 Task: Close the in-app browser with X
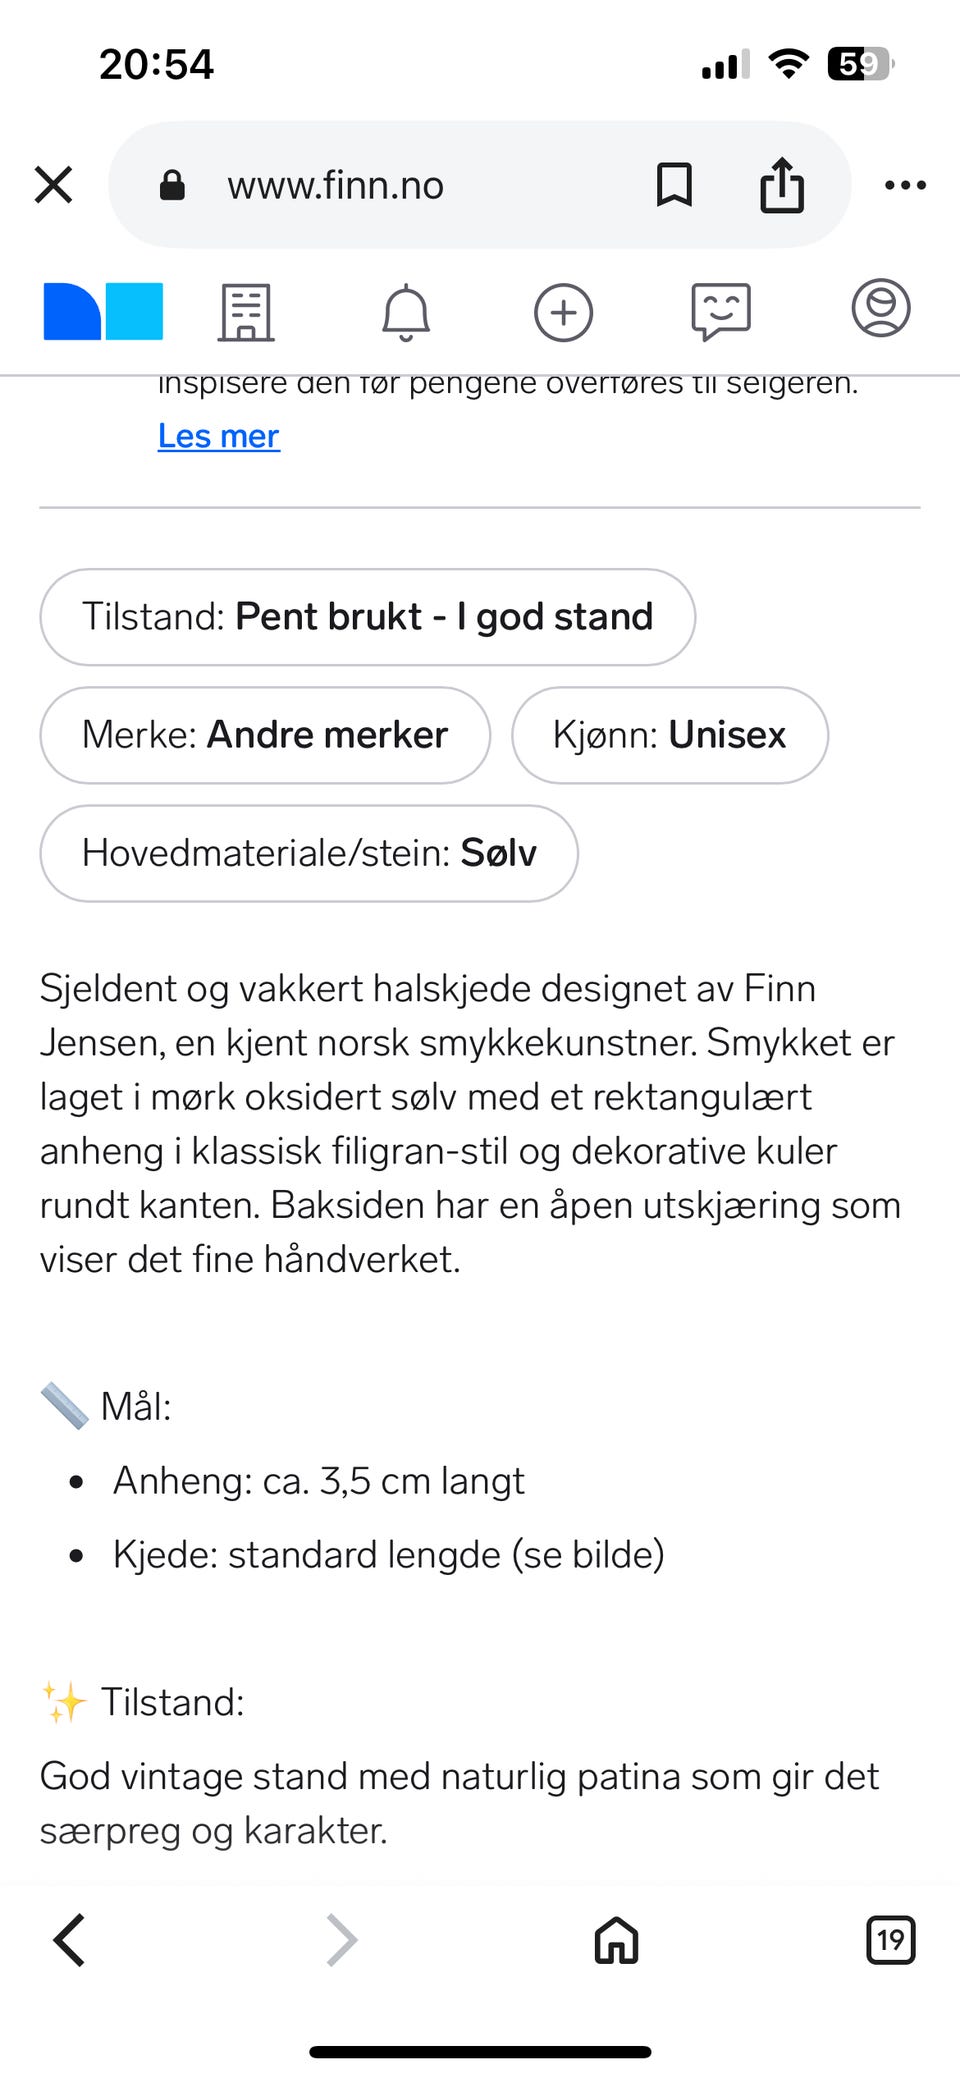[53, 185]
